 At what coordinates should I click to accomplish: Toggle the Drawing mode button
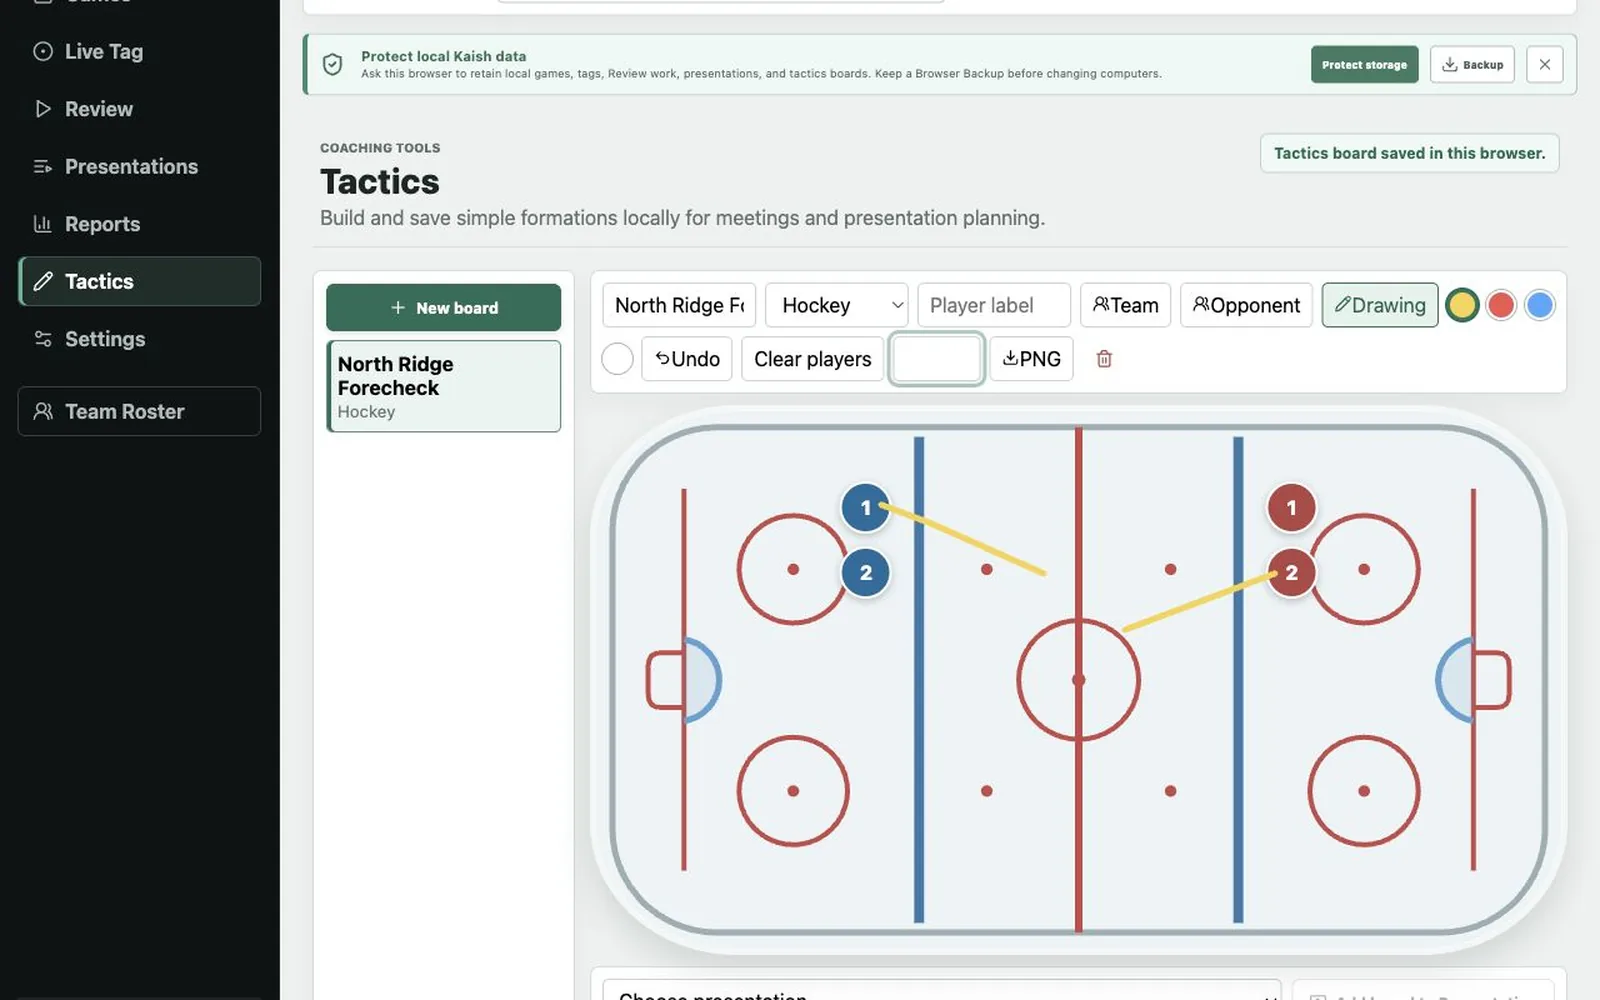pos(1380,305)
